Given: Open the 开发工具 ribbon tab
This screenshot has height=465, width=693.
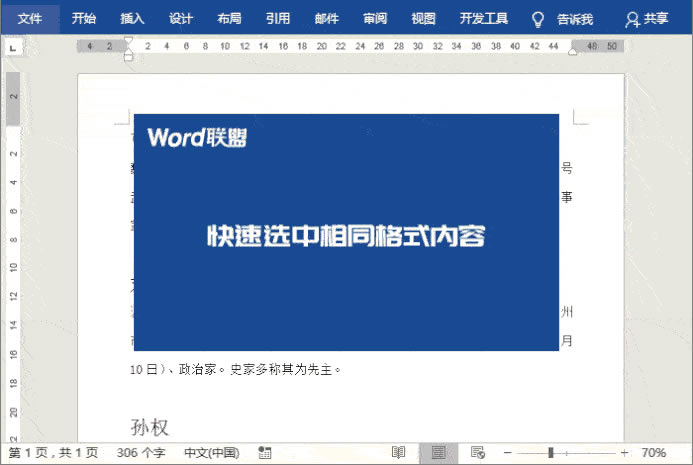Looking at the screenshot, I should coord(484,19).
